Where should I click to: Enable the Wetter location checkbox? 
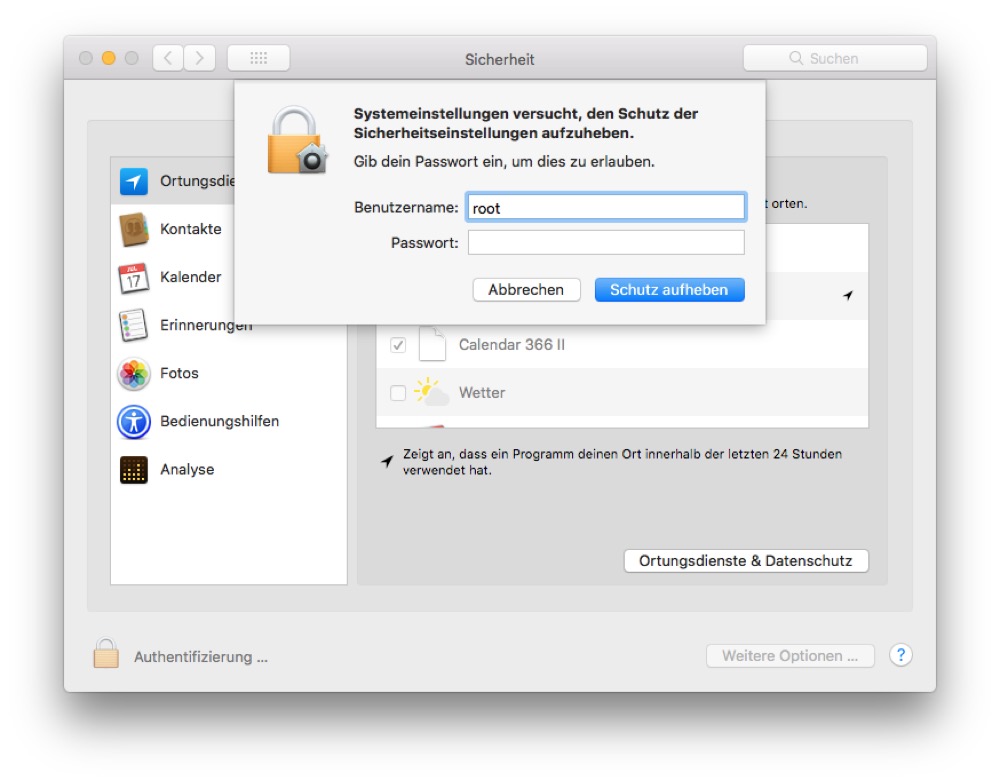[x=398, y=393]
